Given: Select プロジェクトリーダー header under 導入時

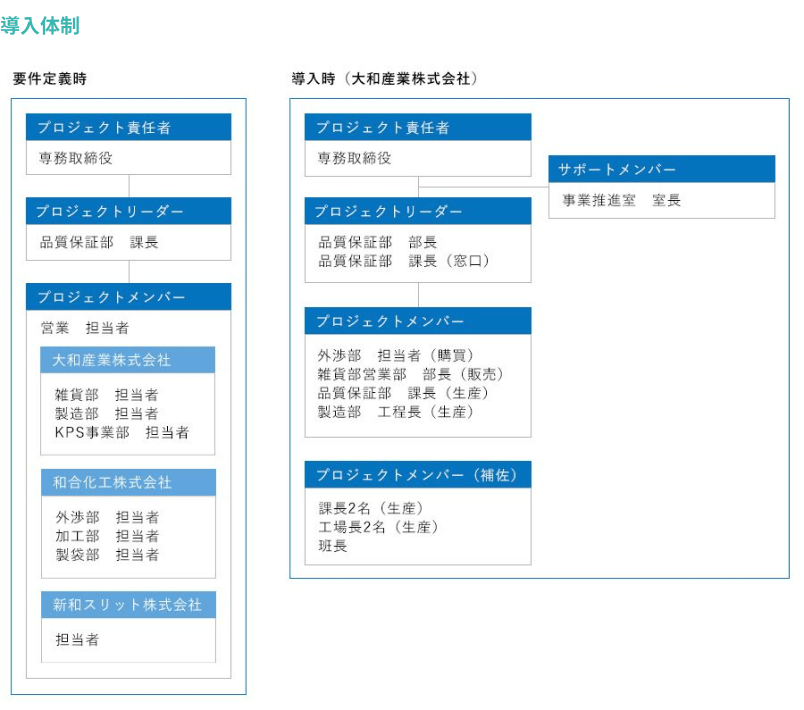Looking at the screenshot, I should coord(417,211).
